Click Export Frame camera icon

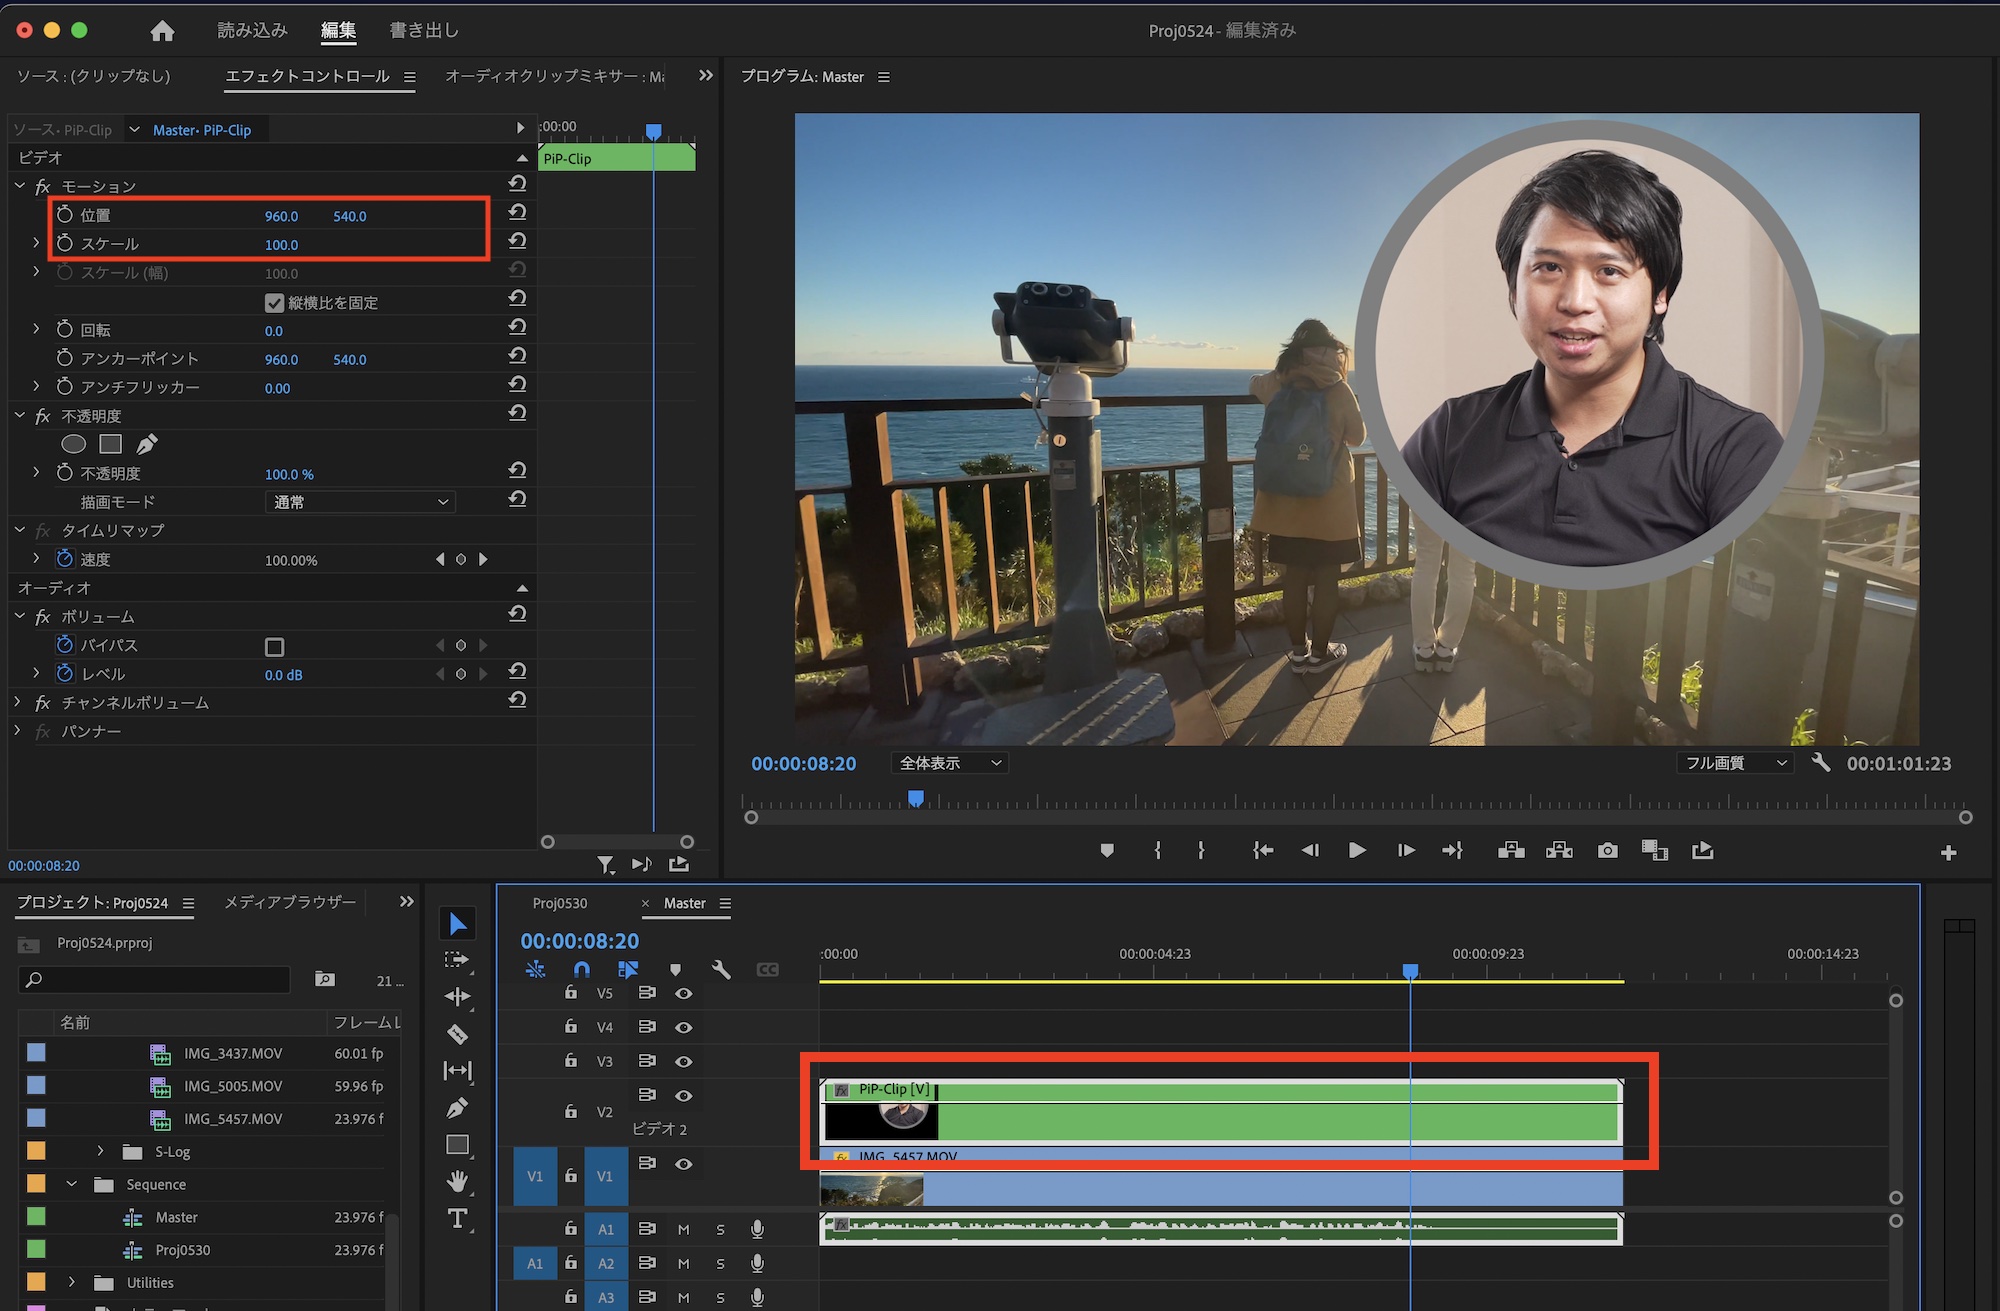(x=1607, y=851)
